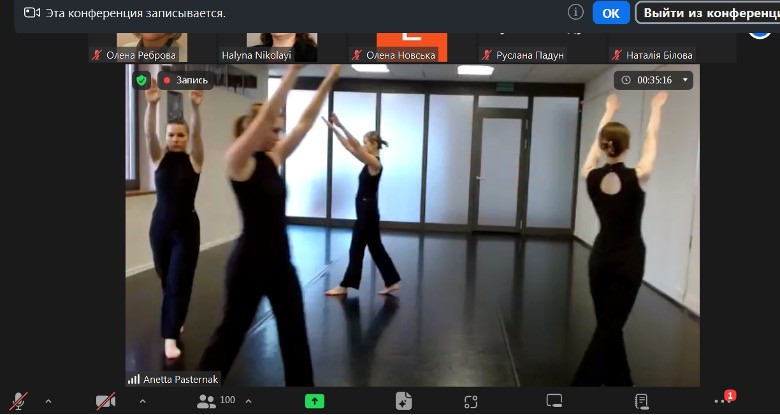Click the muted mic icon of Олена Реброва

tap(97, 55)
